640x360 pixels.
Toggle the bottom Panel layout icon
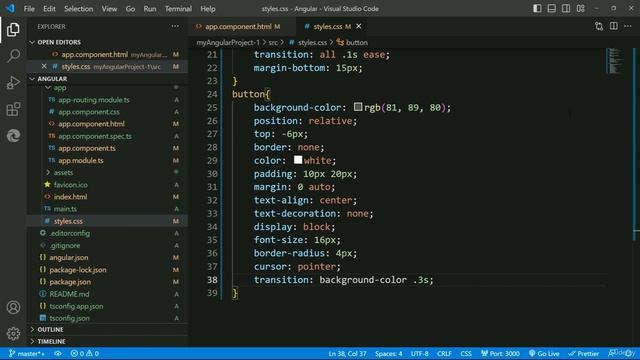pyautogui.click(x=551, y=9)
